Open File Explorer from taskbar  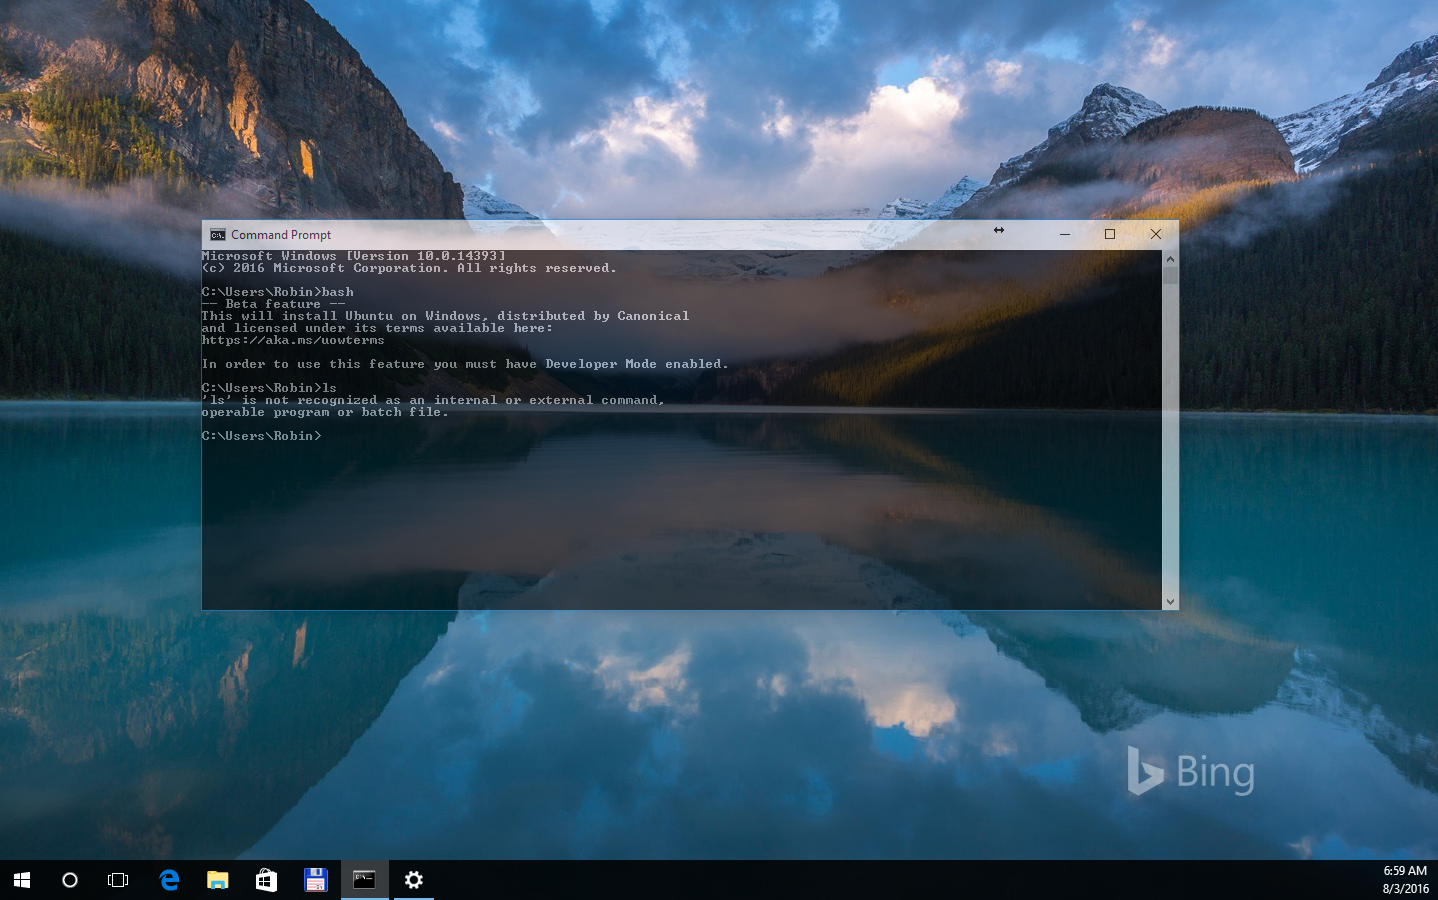pos(217,880)
